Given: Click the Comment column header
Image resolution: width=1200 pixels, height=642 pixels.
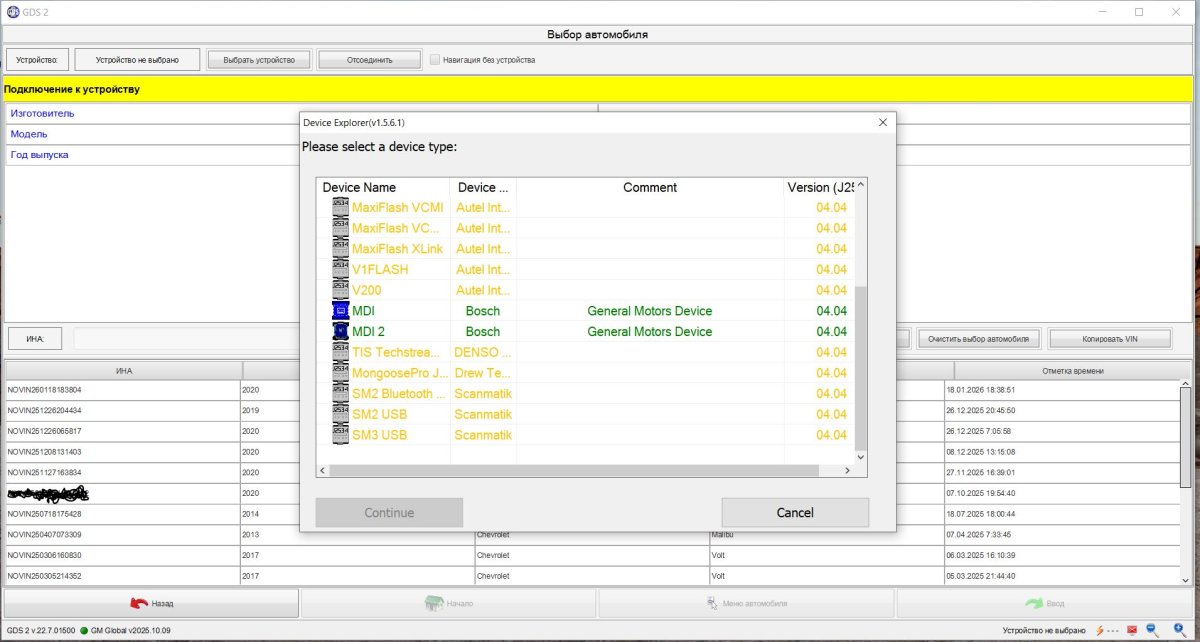Looking at the screenshot, I should coord(649,187).
